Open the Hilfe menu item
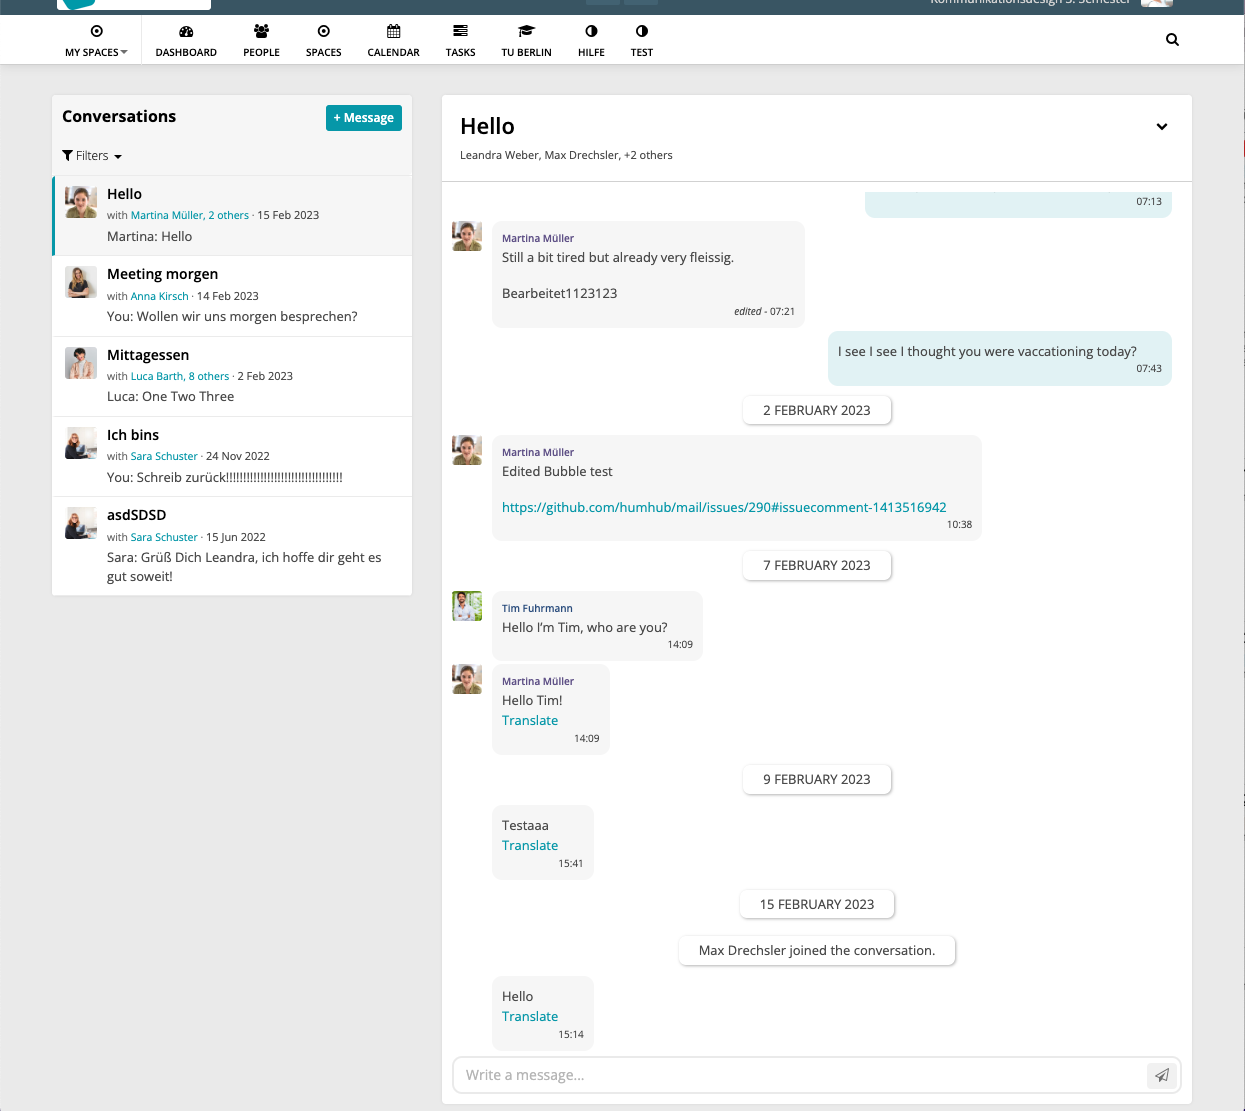 click(x=591, y=41)
